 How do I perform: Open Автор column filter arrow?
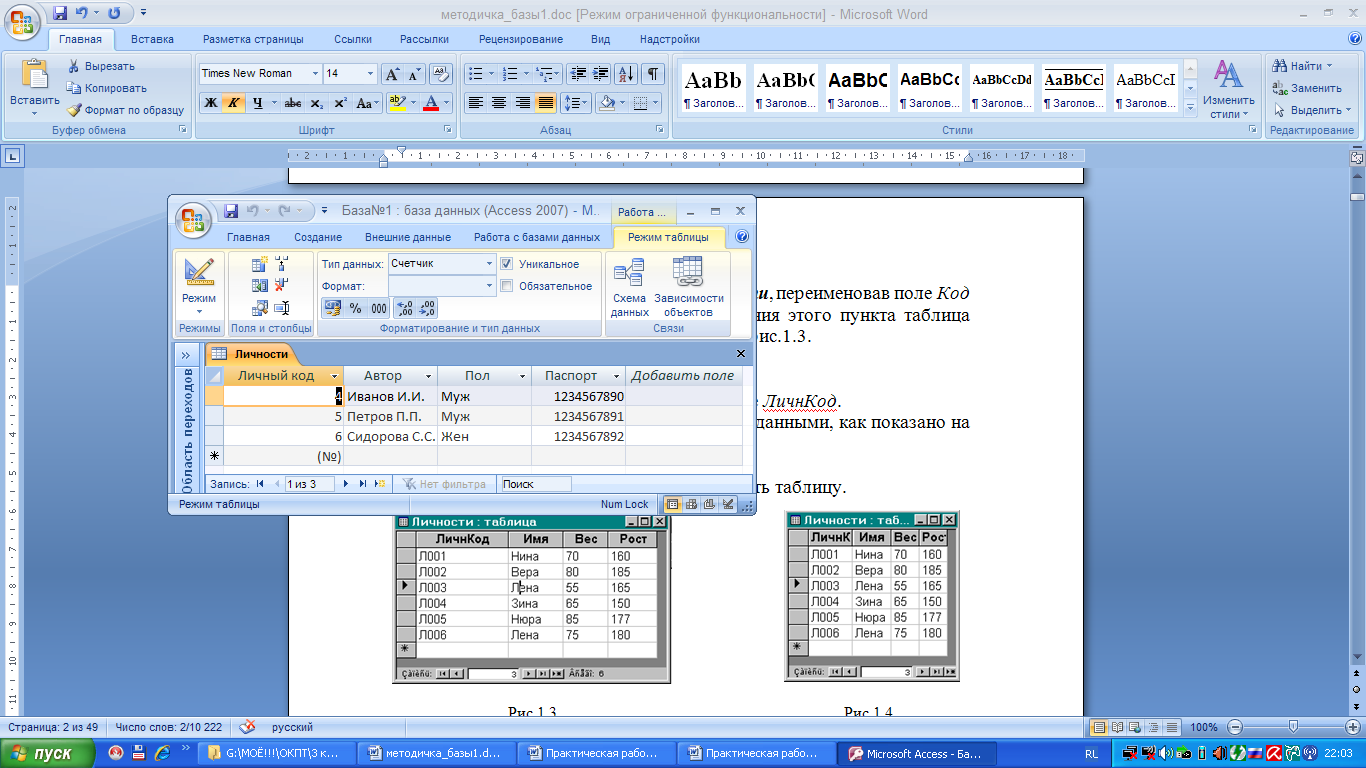pos(429,376)
